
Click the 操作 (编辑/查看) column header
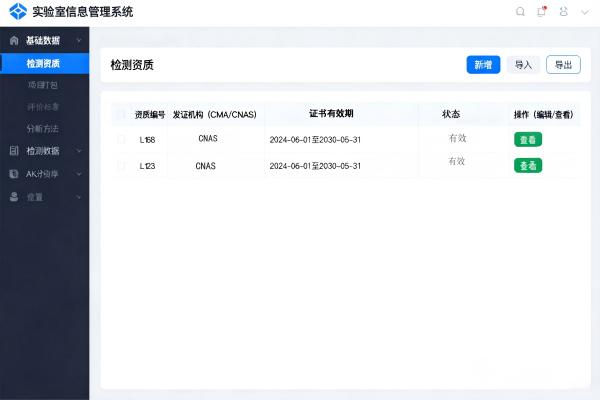tap(543, 114)
